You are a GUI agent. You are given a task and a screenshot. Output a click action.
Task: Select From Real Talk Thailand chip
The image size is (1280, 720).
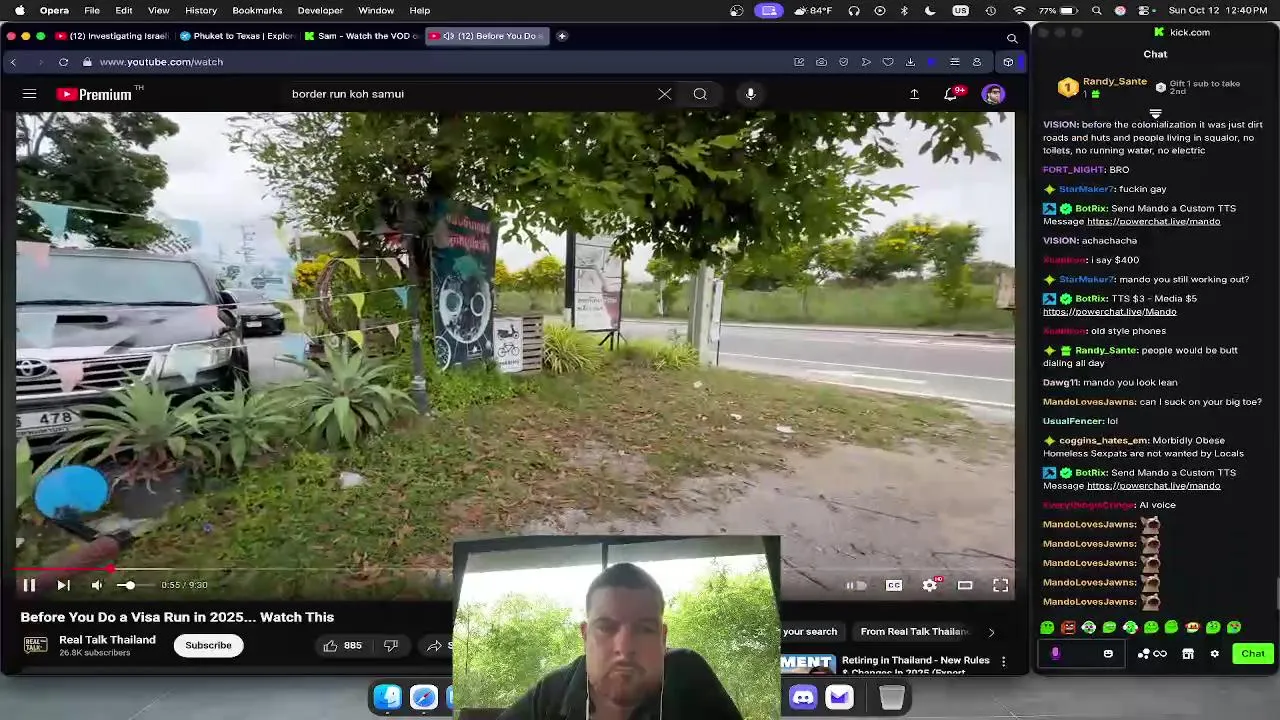[x=914, y=632]
